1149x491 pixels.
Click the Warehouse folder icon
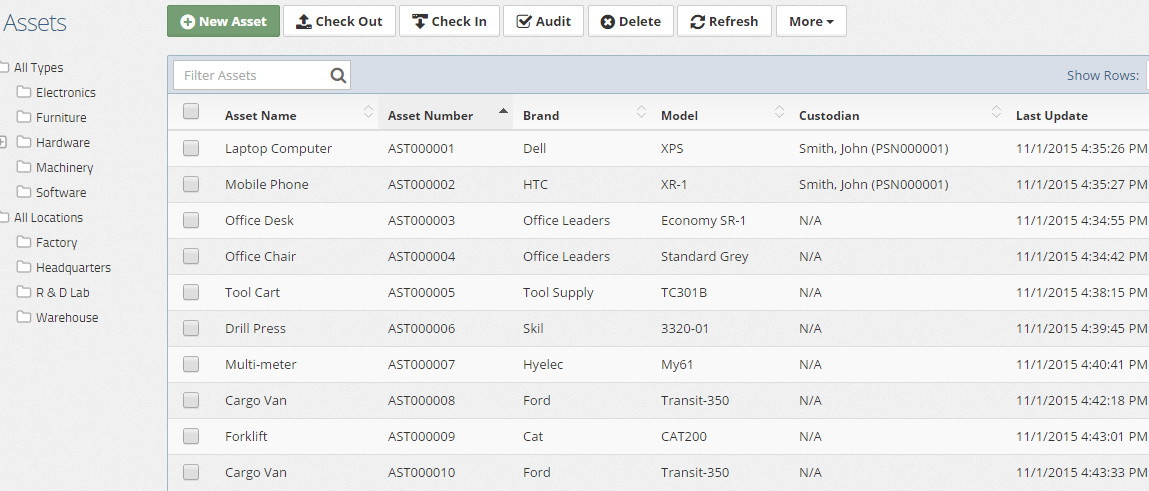pos(24,317)
